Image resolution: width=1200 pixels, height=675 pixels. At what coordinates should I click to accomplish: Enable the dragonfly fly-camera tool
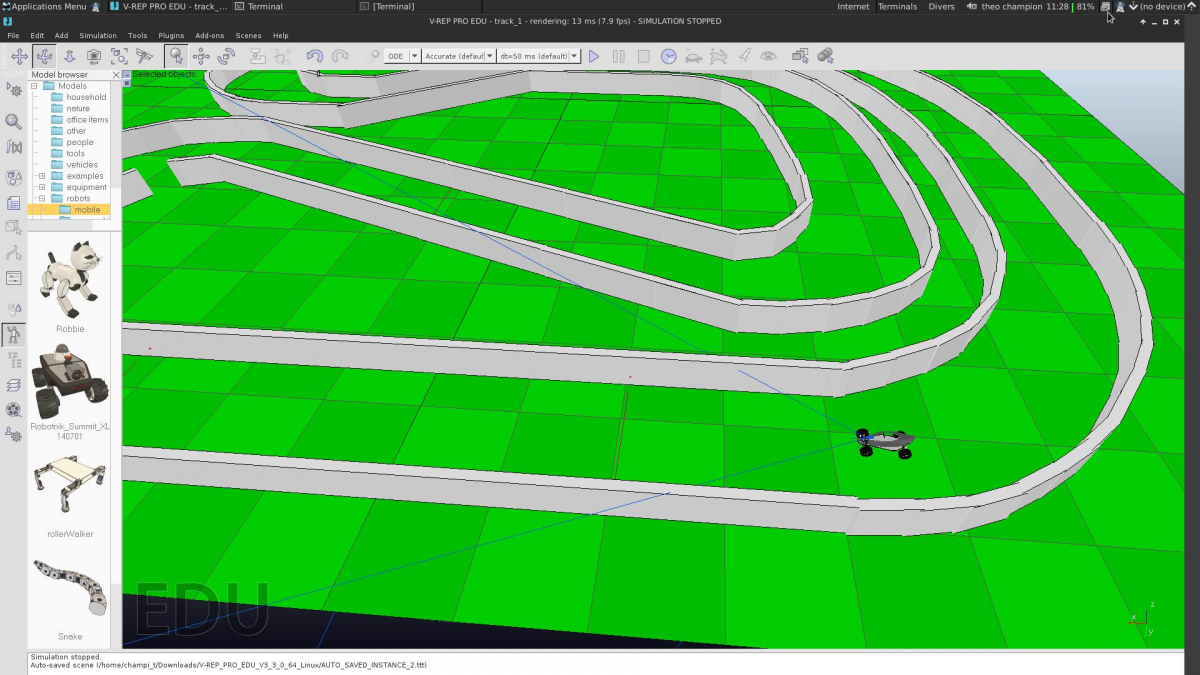tap(145, 57)
